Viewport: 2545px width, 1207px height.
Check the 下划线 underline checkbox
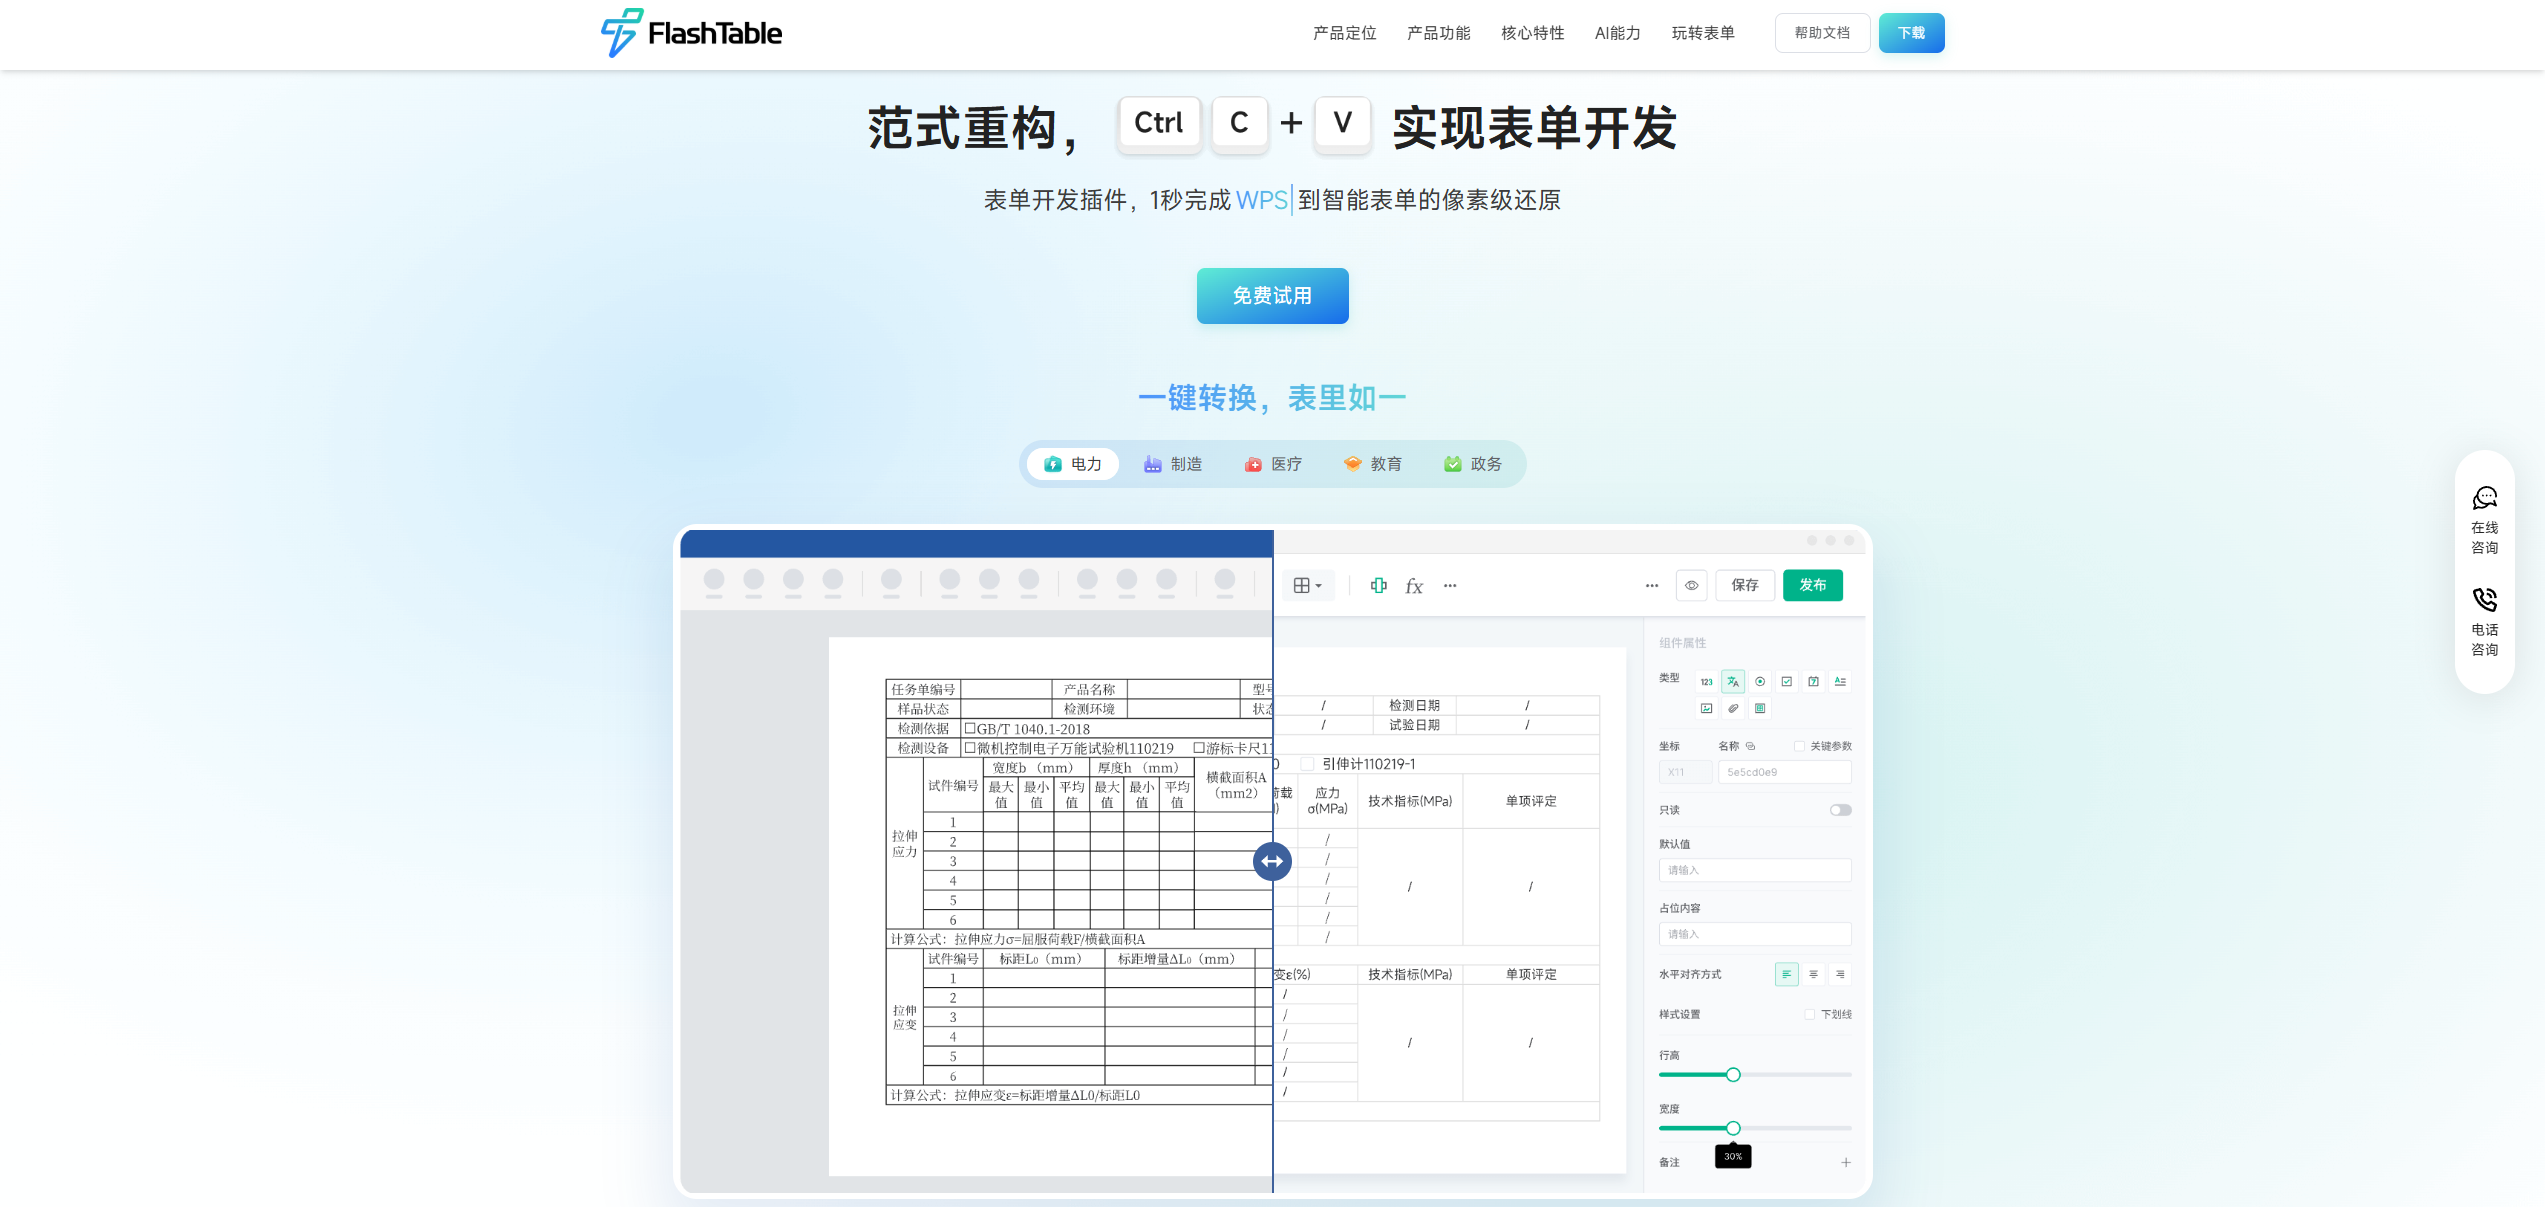(1810, 1014)
